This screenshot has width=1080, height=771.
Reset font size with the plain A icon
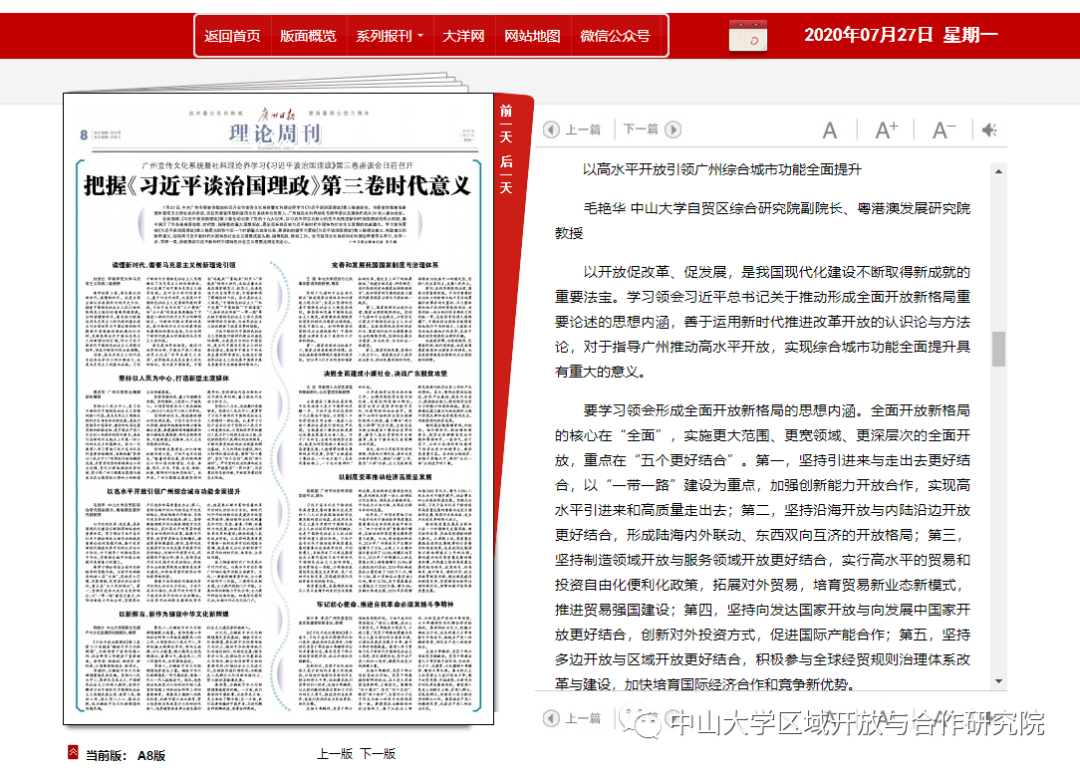point(830,130)
